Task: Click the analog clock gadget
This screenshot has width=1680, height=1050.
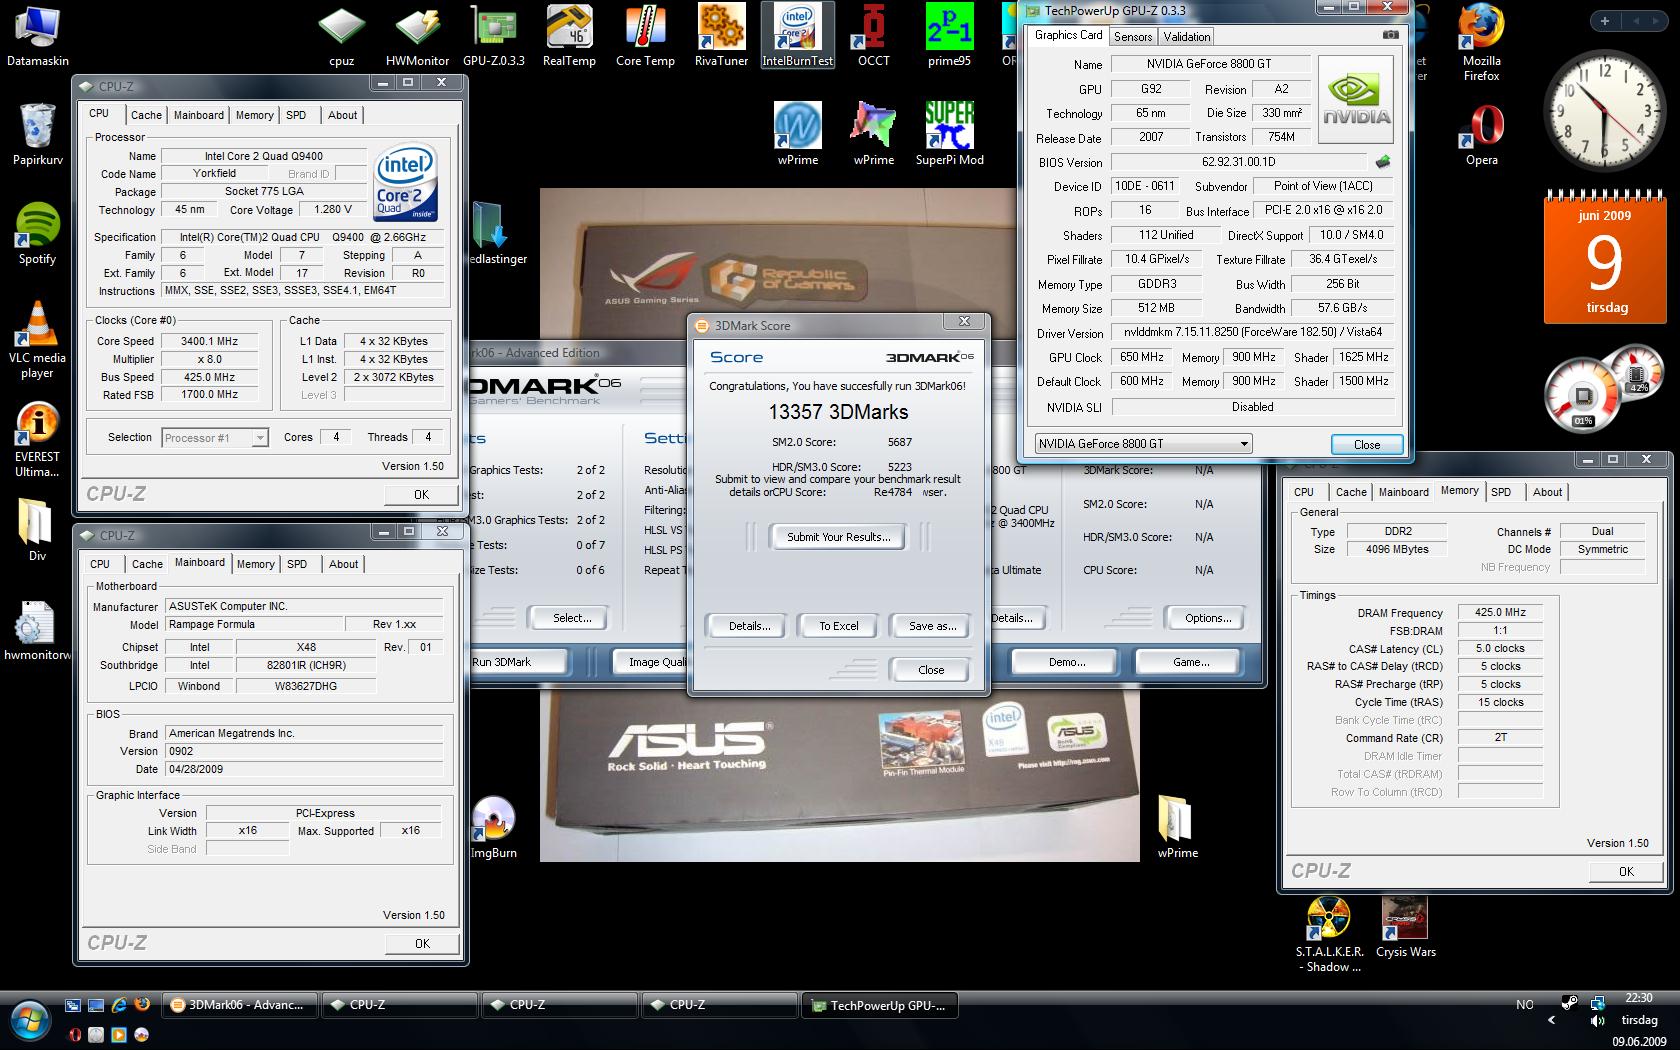Action: pos(1604,110)
